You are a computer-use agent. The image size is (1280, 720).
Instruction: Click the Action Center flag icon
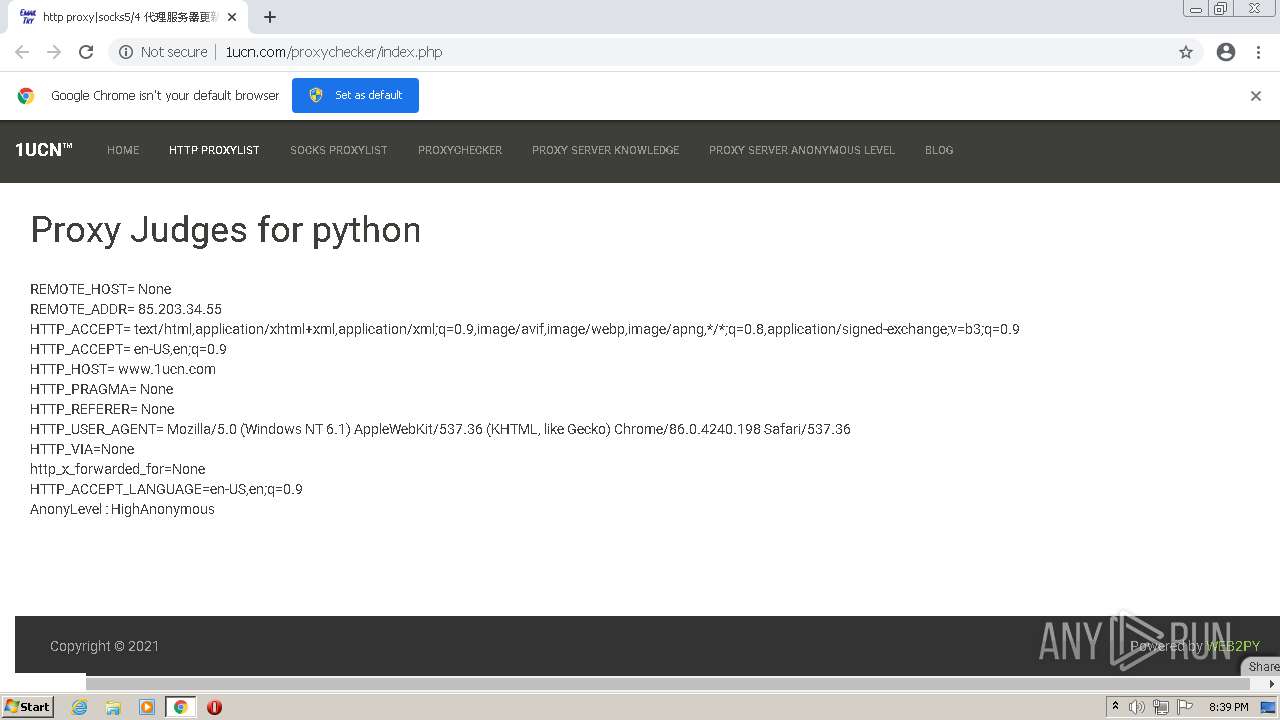click(1186, 707)
